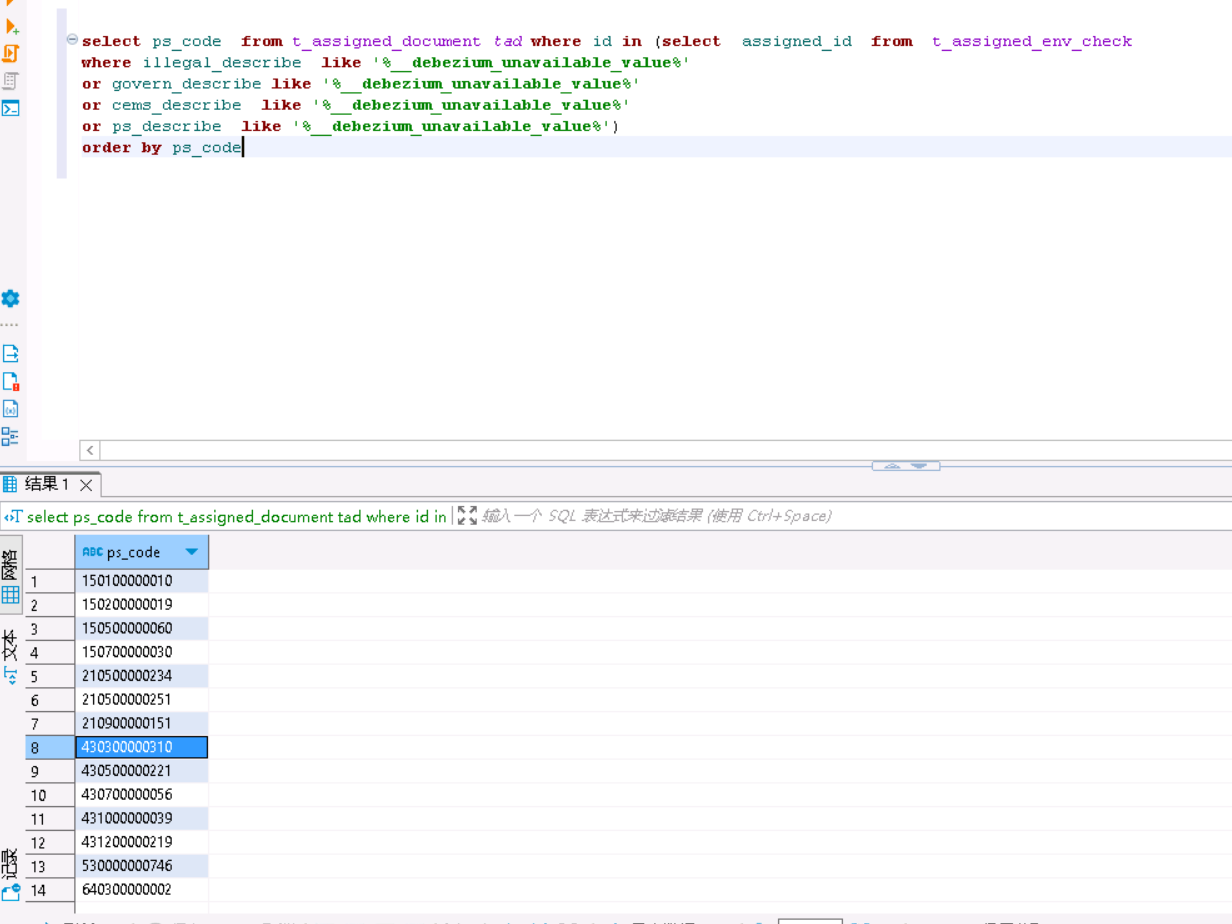
Task: Click t_assigned_document in the SQL editor
Action: pyautogui.click(x=386, y=41)
